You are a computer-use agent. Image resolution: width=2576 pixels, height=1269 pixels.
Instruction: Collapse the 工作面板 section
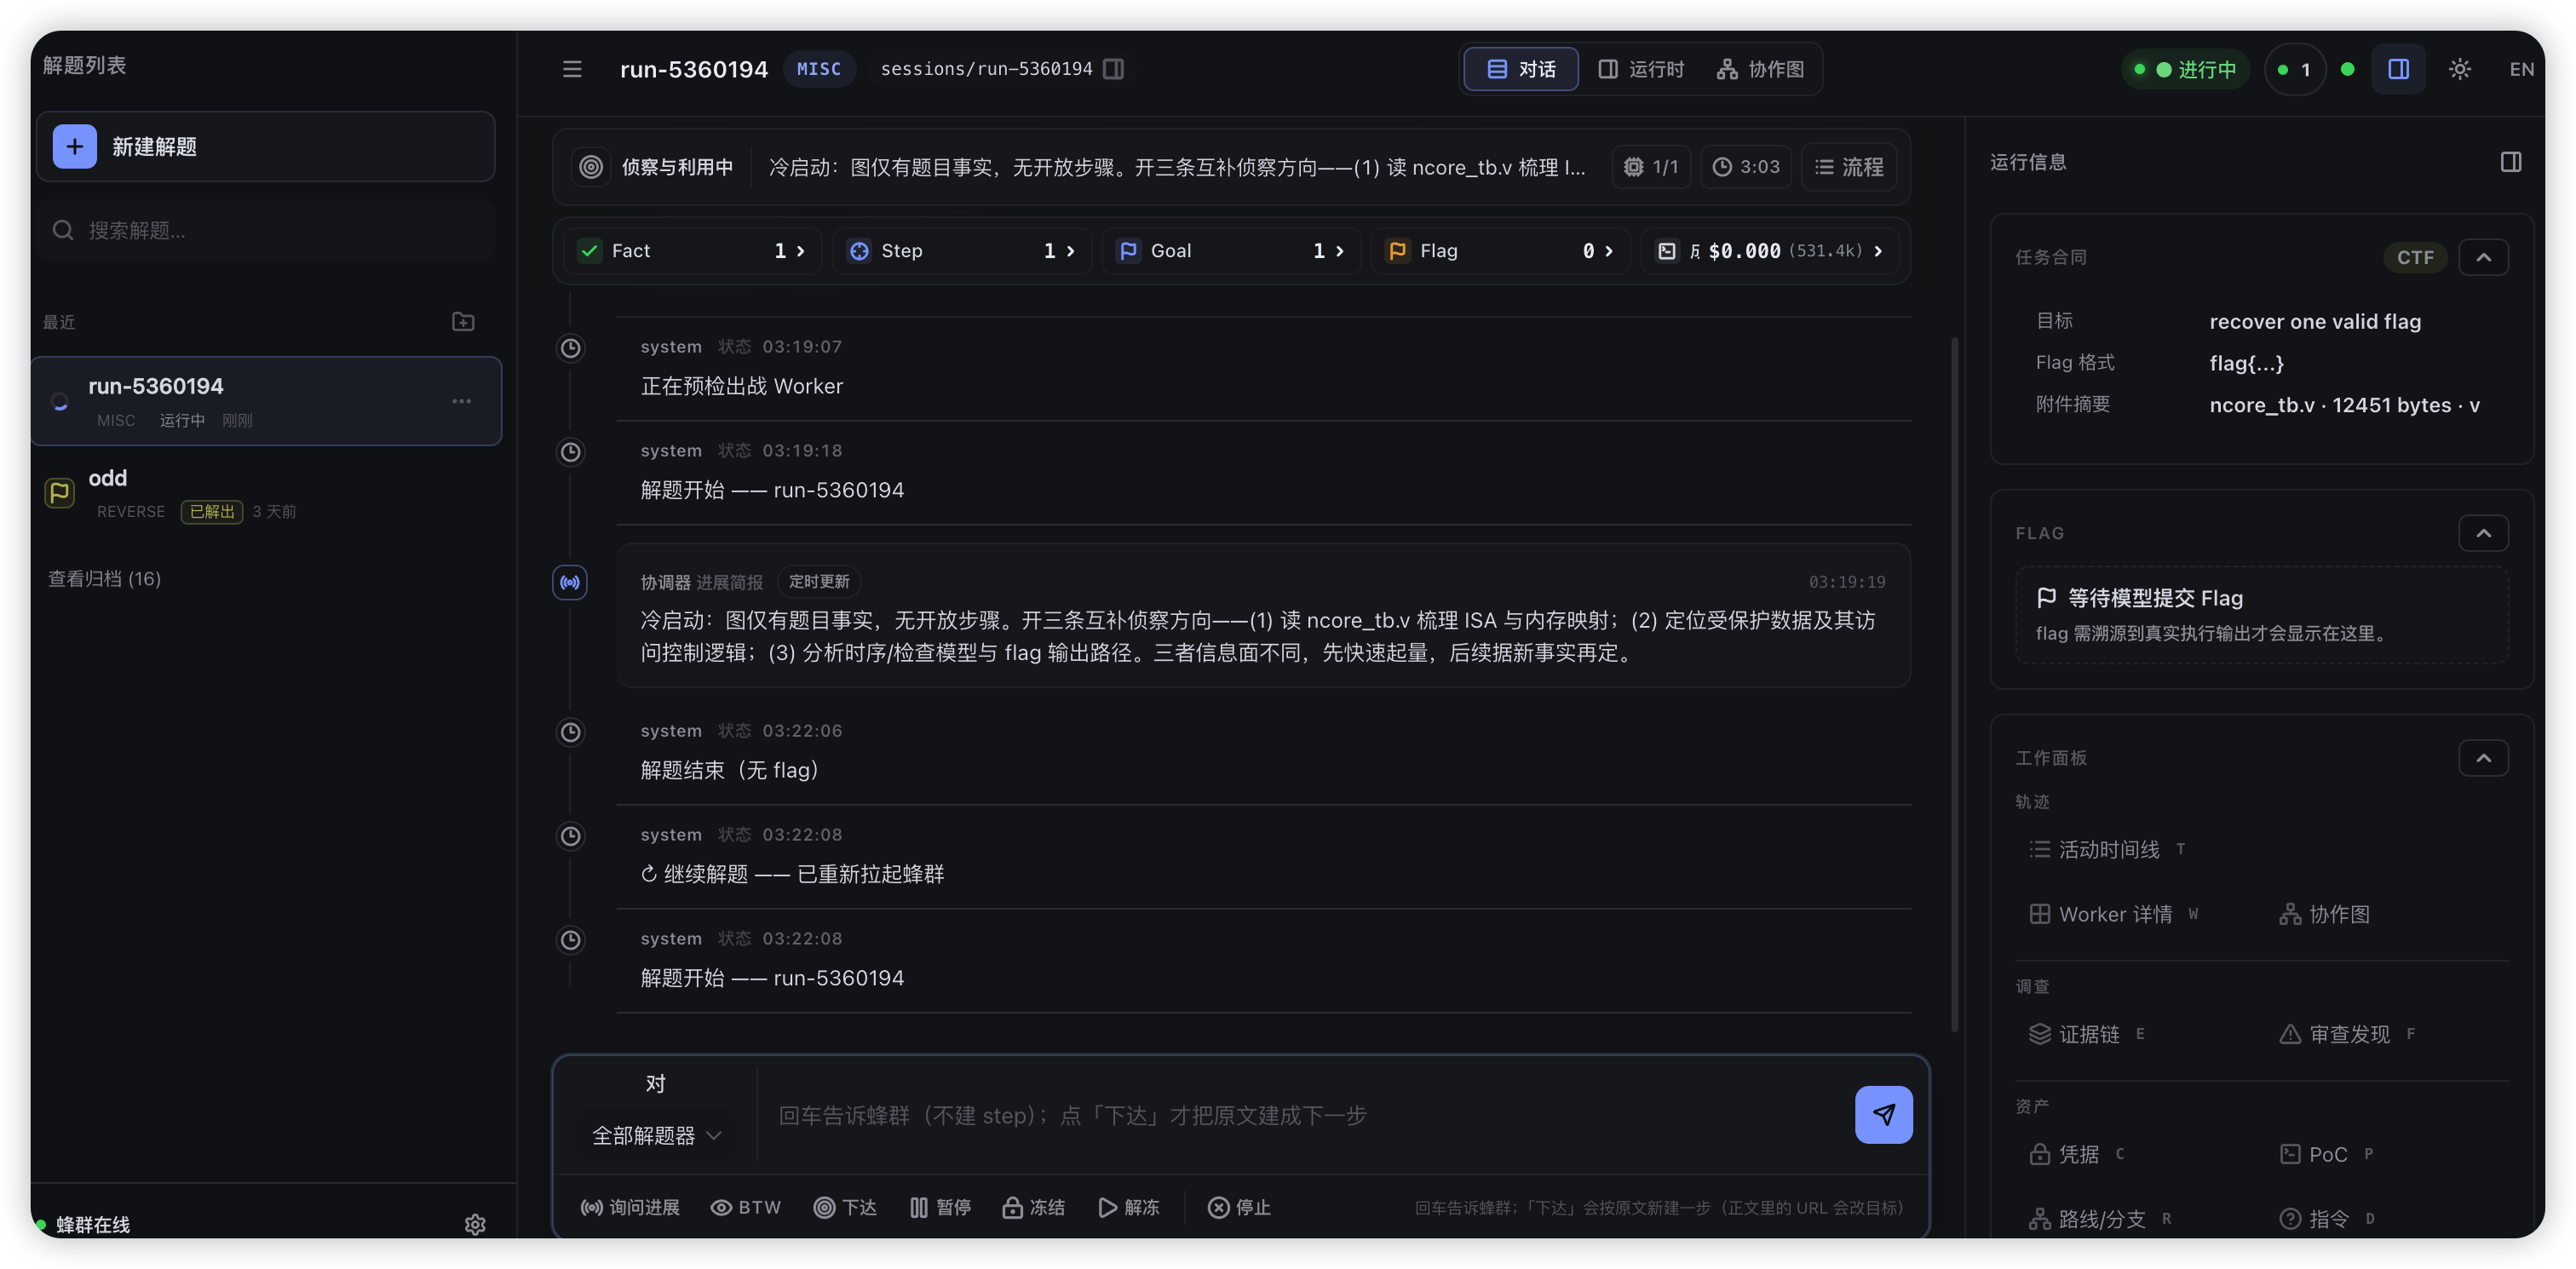[x=2483, y=758]
